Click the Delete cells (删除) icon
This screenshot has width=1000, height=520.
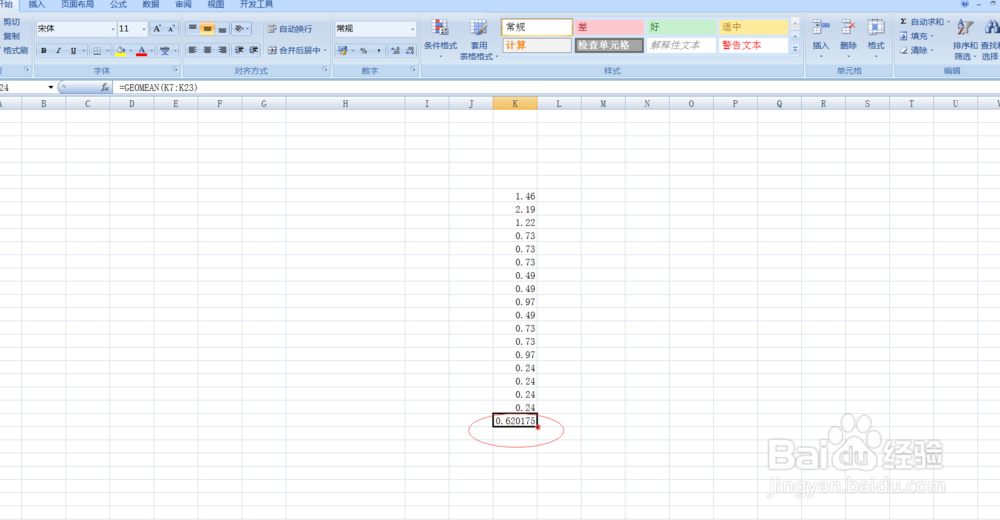click(x=848, y=27)
